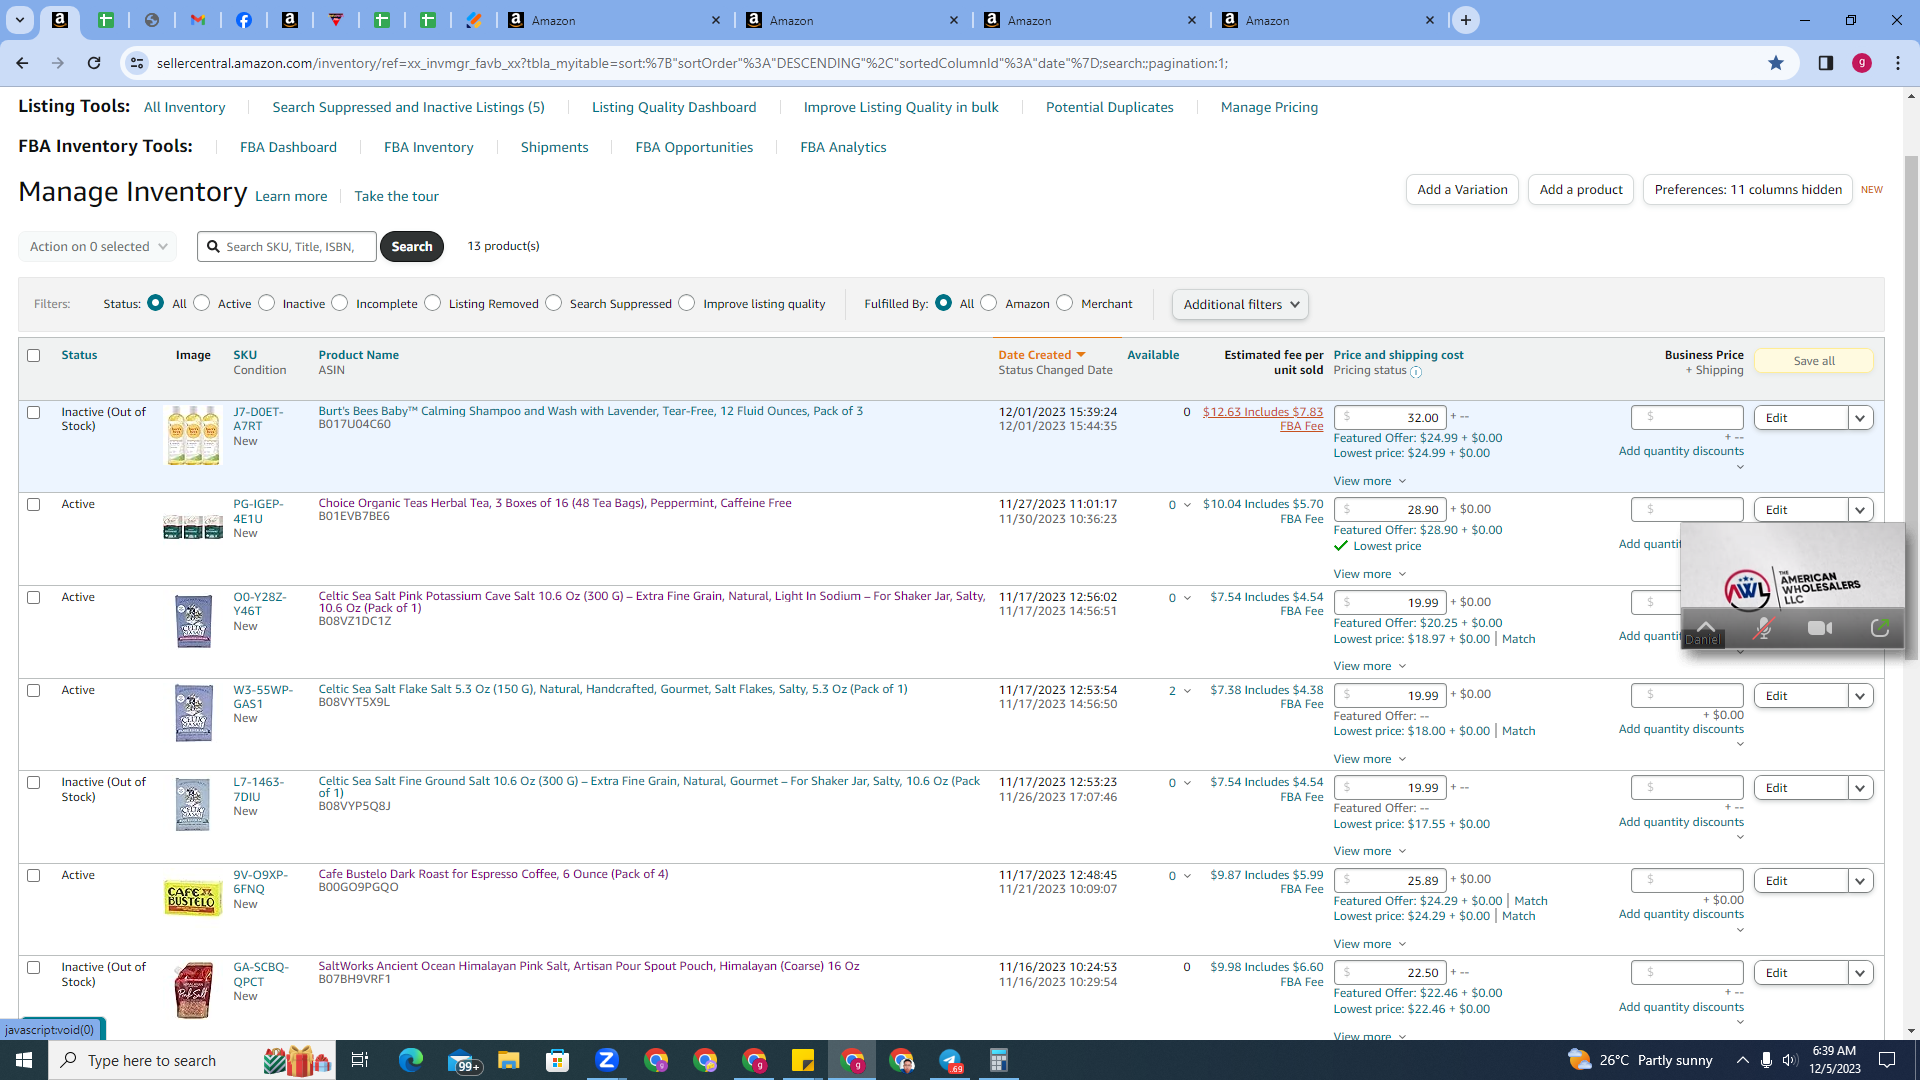Start video from Zoom floating panel camera icon
Screen dimensions: 1920x1080
click(1820, 628)
